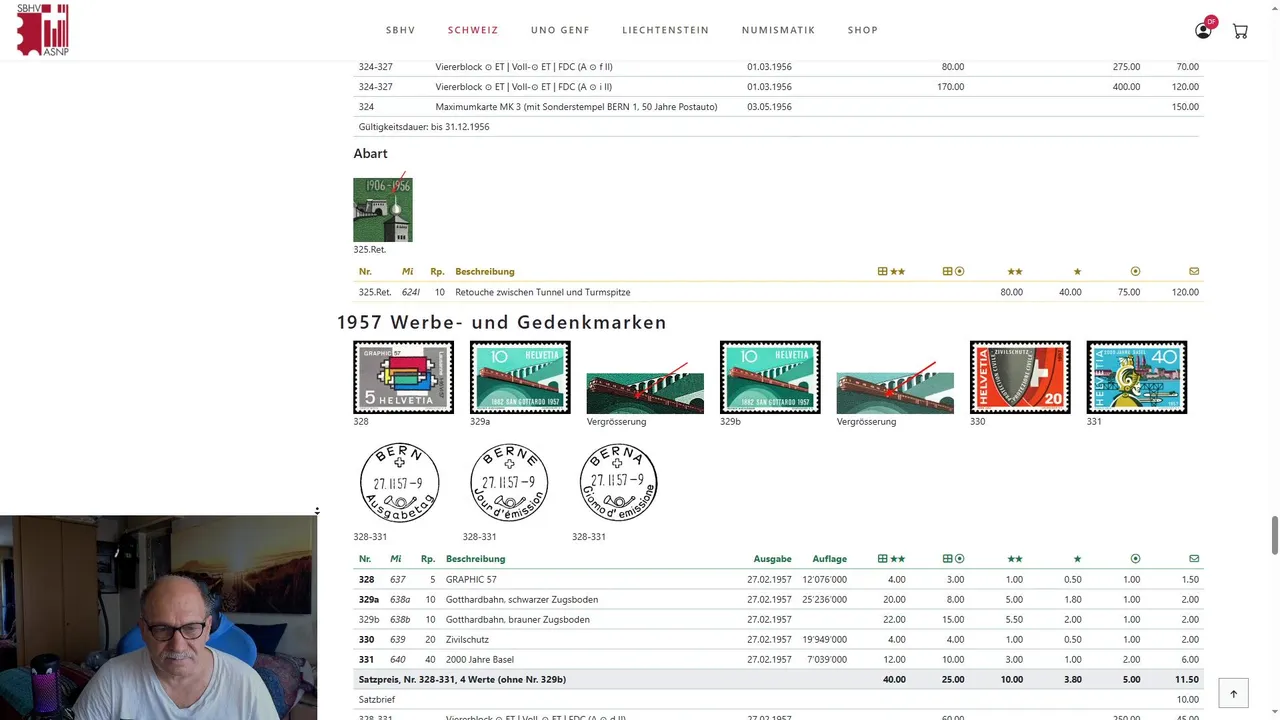
Task: Click the double-star icon in the 1957 table header
Action: pos(1015,559)
